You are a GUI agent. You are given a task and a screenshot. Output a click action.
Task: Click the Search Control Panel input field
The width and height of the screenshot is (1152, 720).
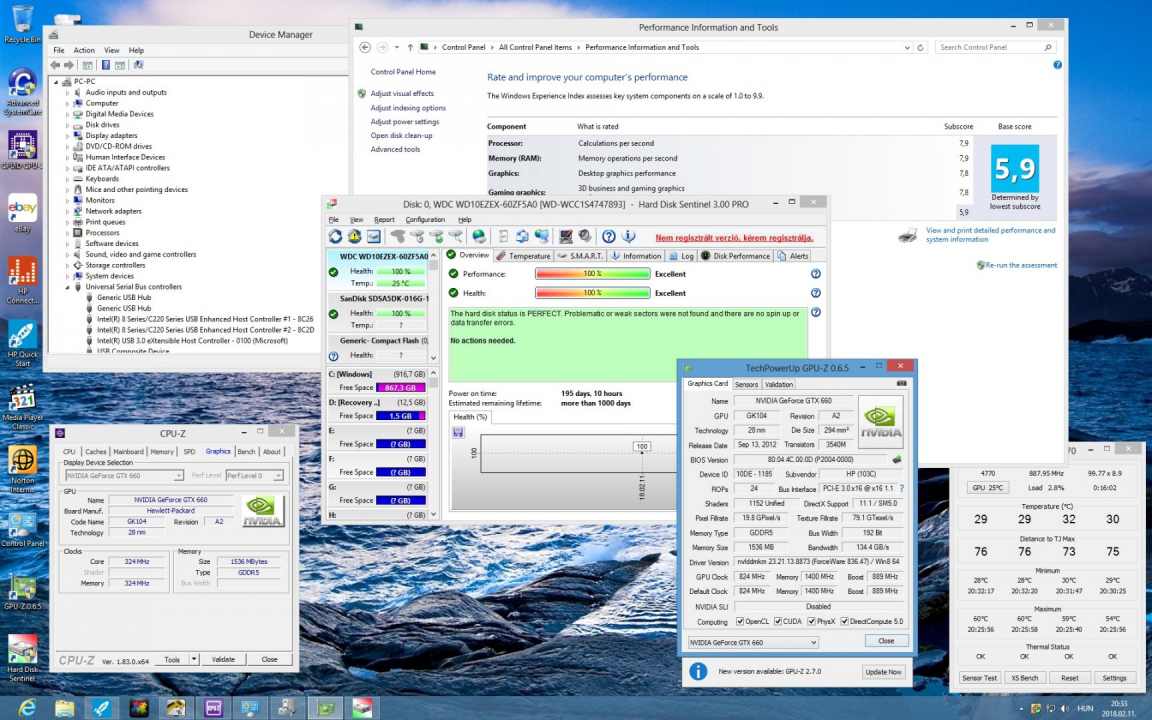[x=996, y=47]
